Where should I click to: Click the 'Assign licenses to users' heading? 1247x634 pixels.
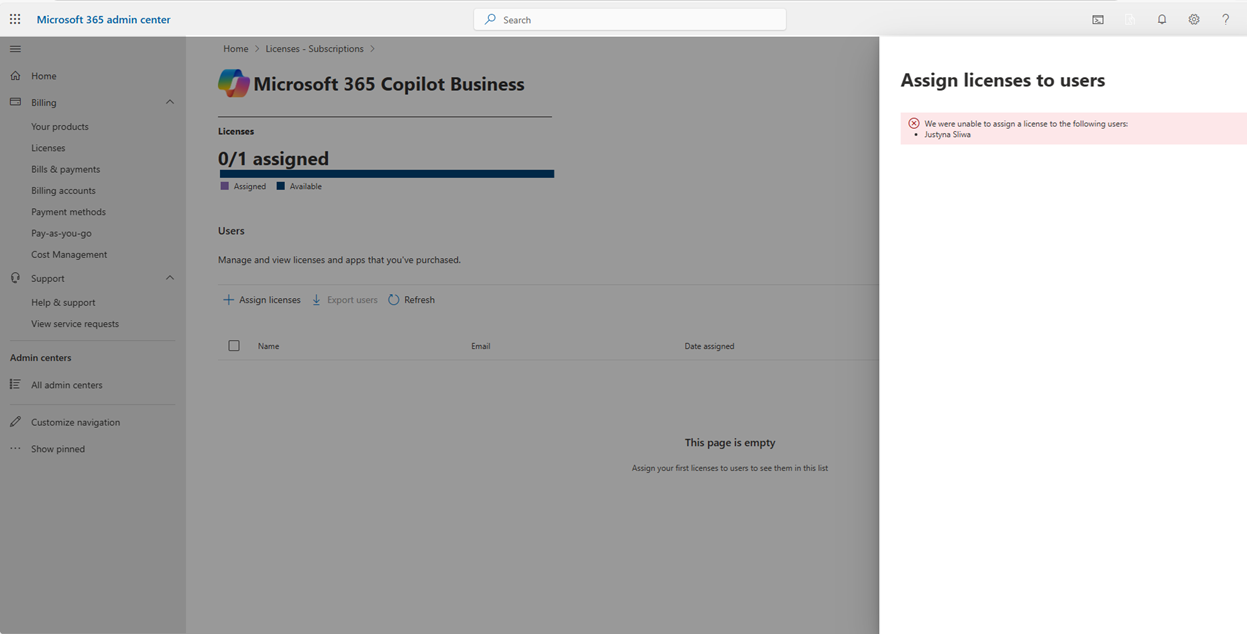click(1003, 81)
